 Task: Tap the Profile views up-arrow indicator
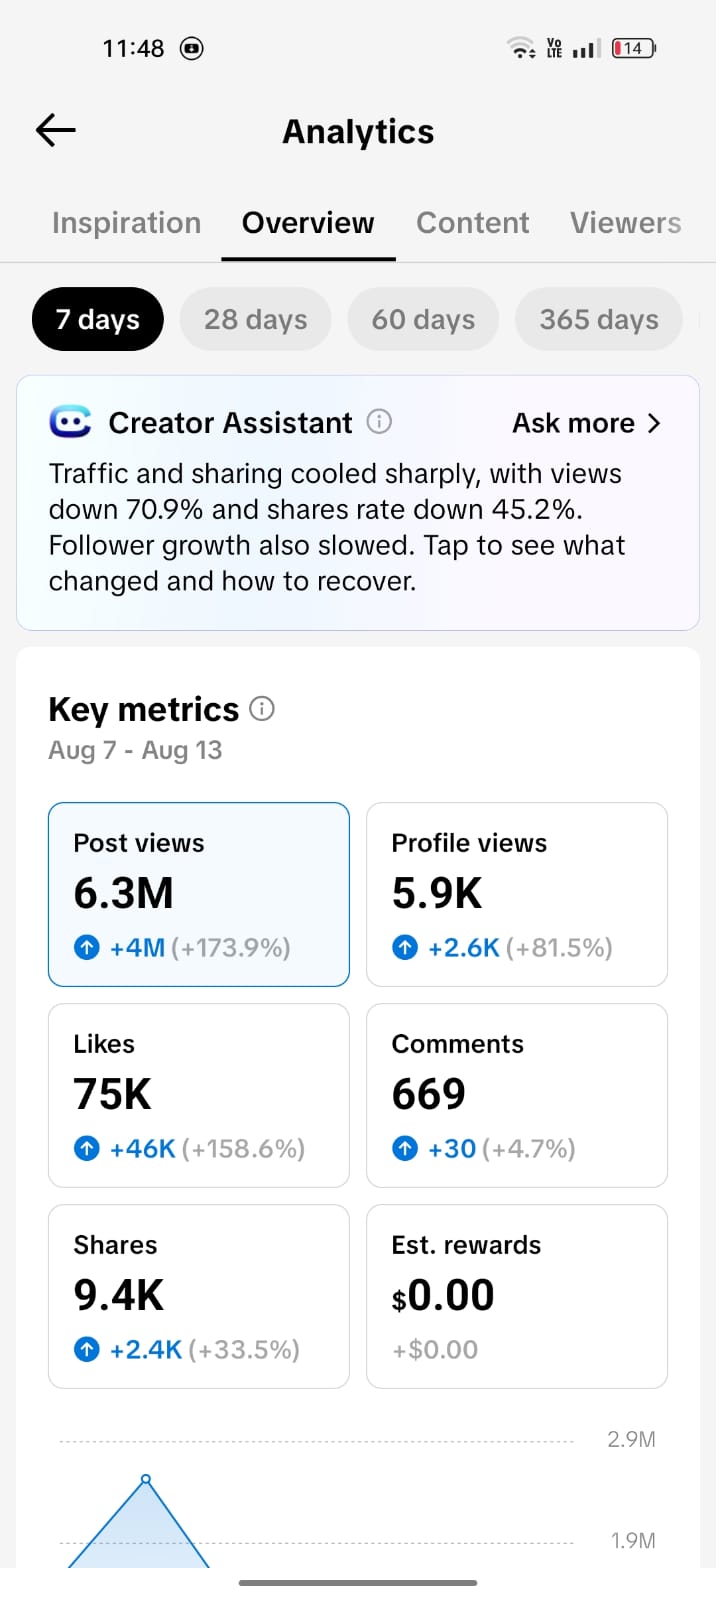coord(405,947)
